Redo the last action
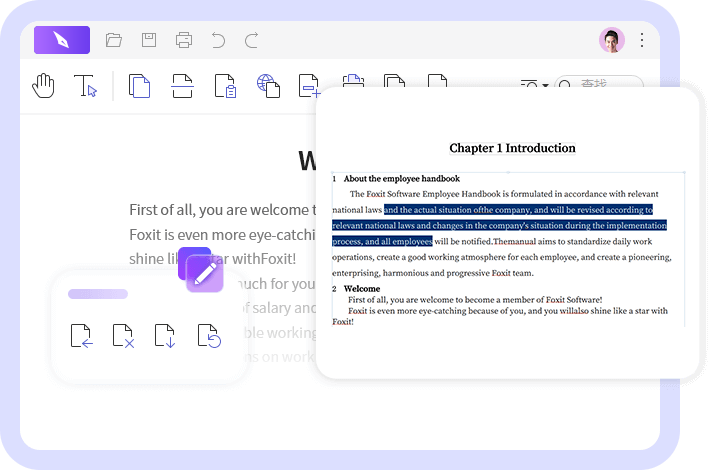711x470 pixels. coord(252,40)
